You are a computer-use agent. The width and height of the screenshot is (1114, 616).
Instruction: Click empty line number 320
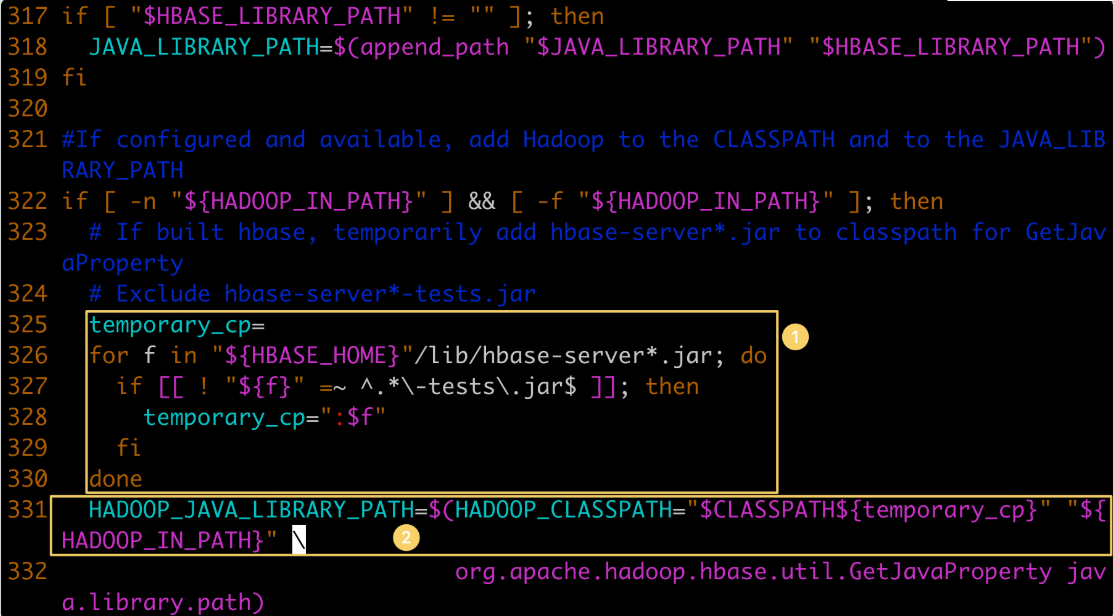[28, 109]
